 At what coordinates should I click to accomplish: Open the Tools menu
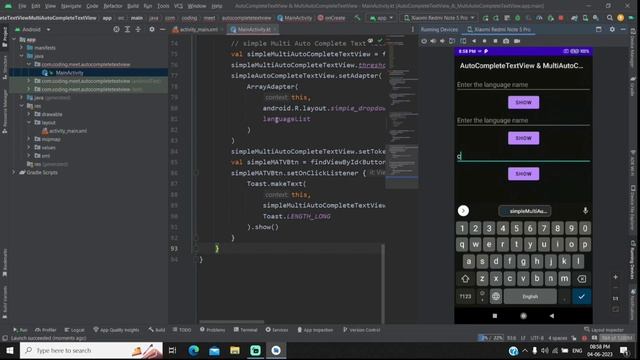163,6
